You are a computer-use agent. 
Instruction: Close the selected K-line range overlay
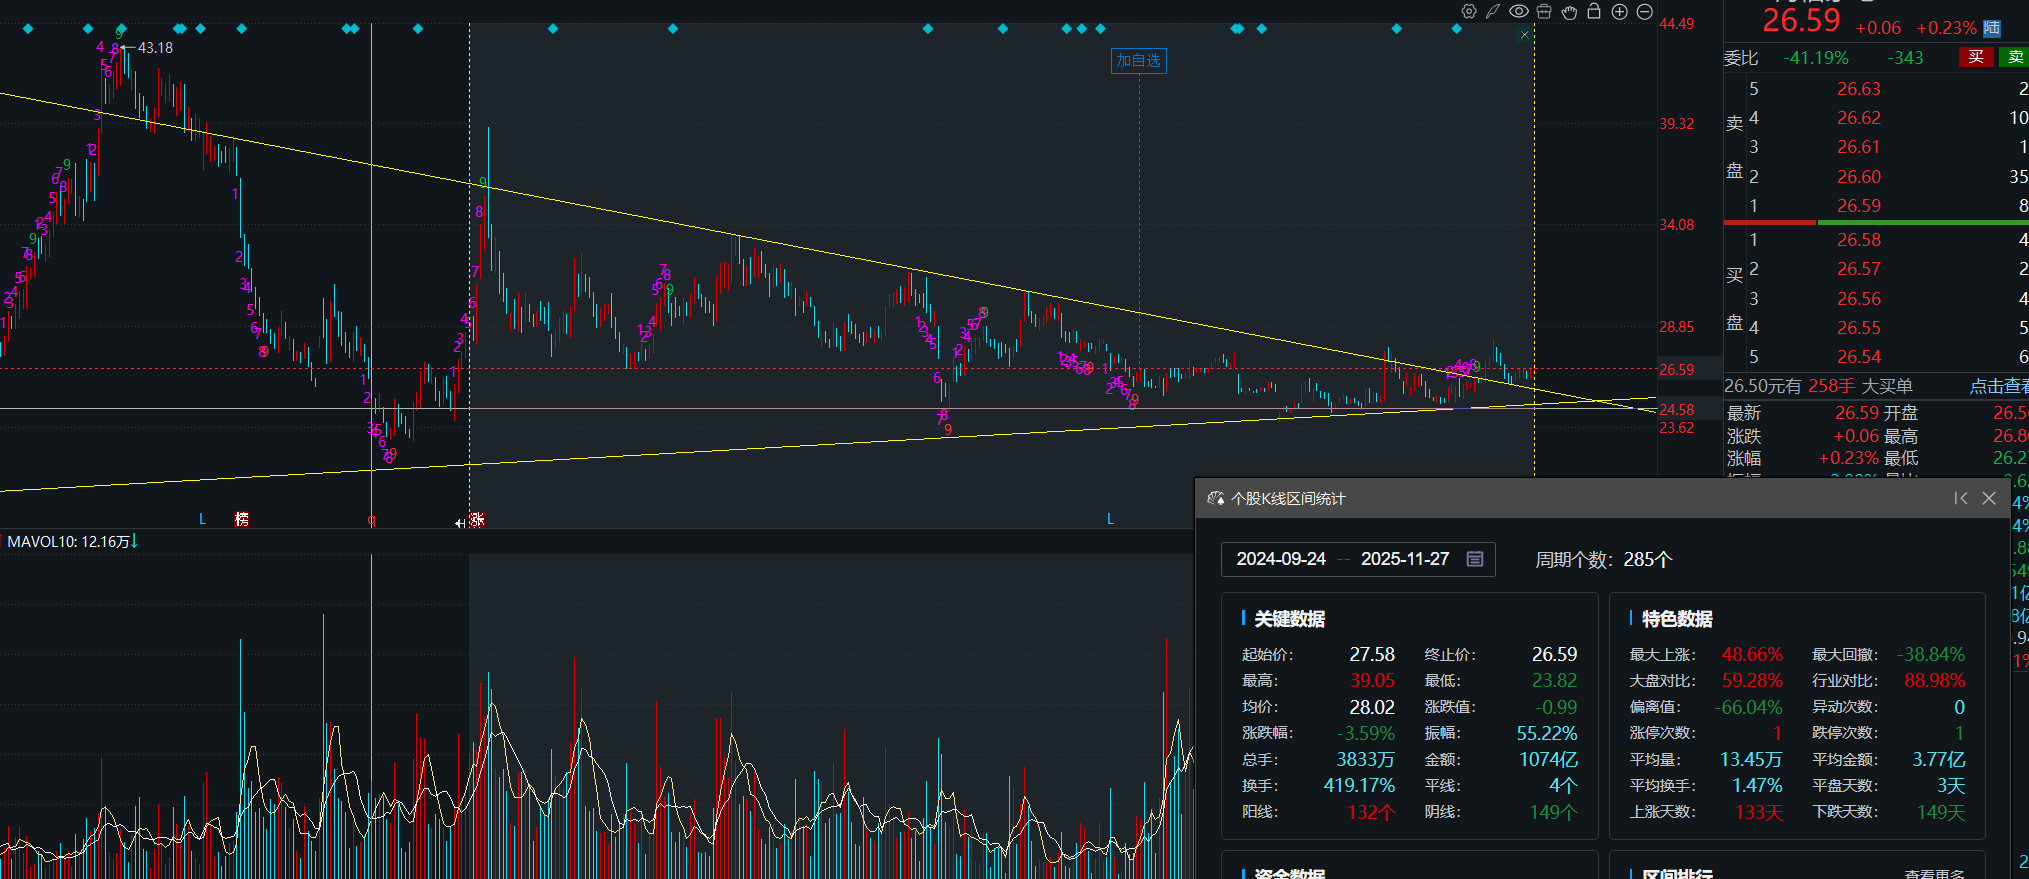click(x=1525, y=35)
